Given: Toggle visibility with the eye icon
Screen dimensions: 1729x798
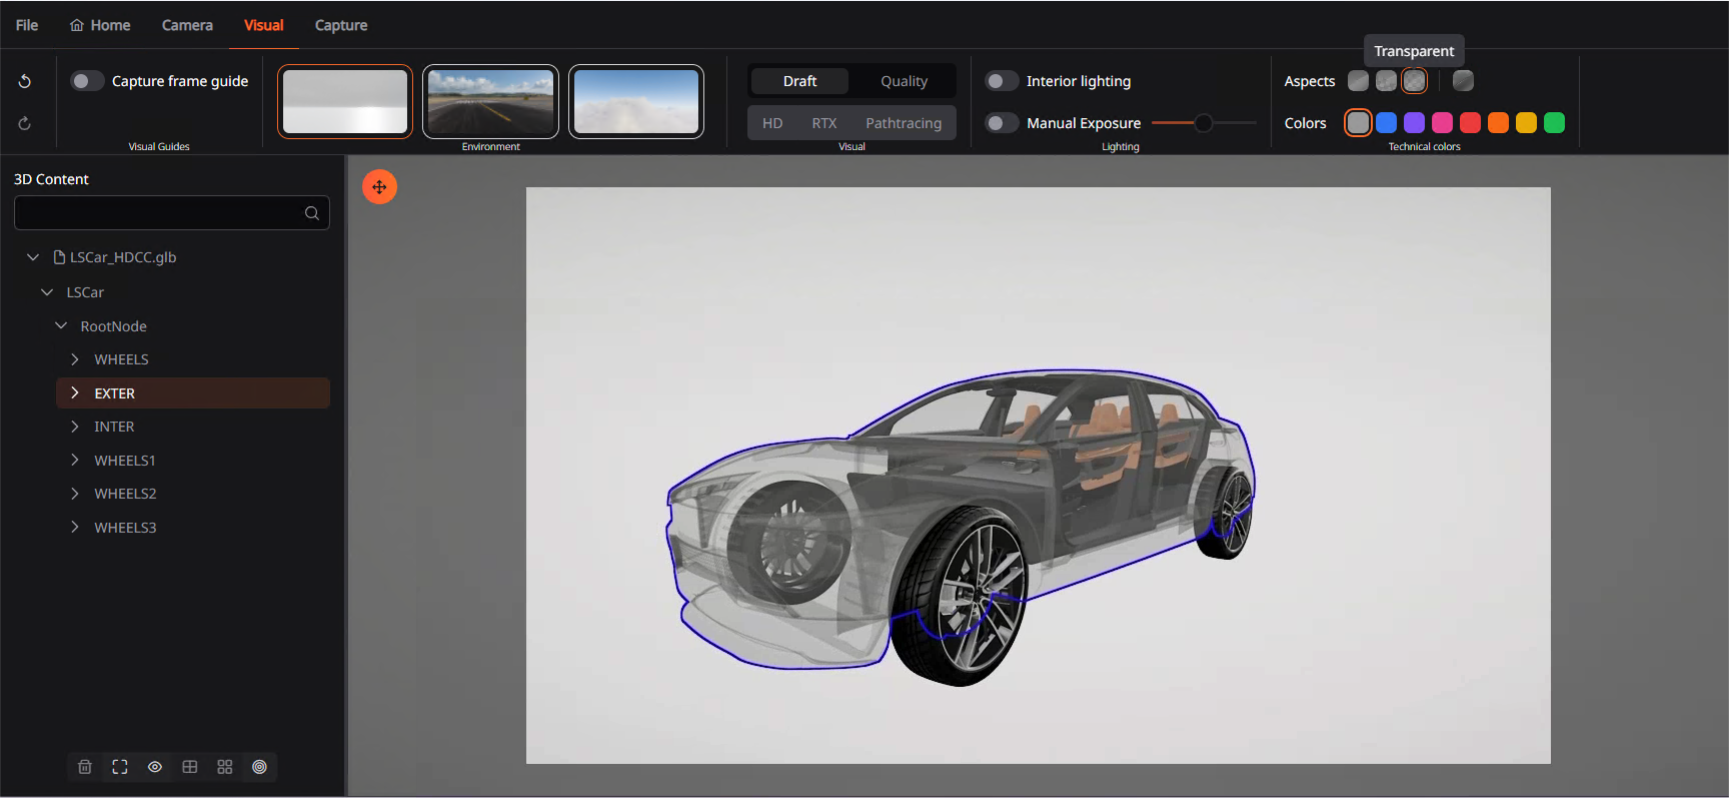Looking at the screenshot, I should click(155, 767).
